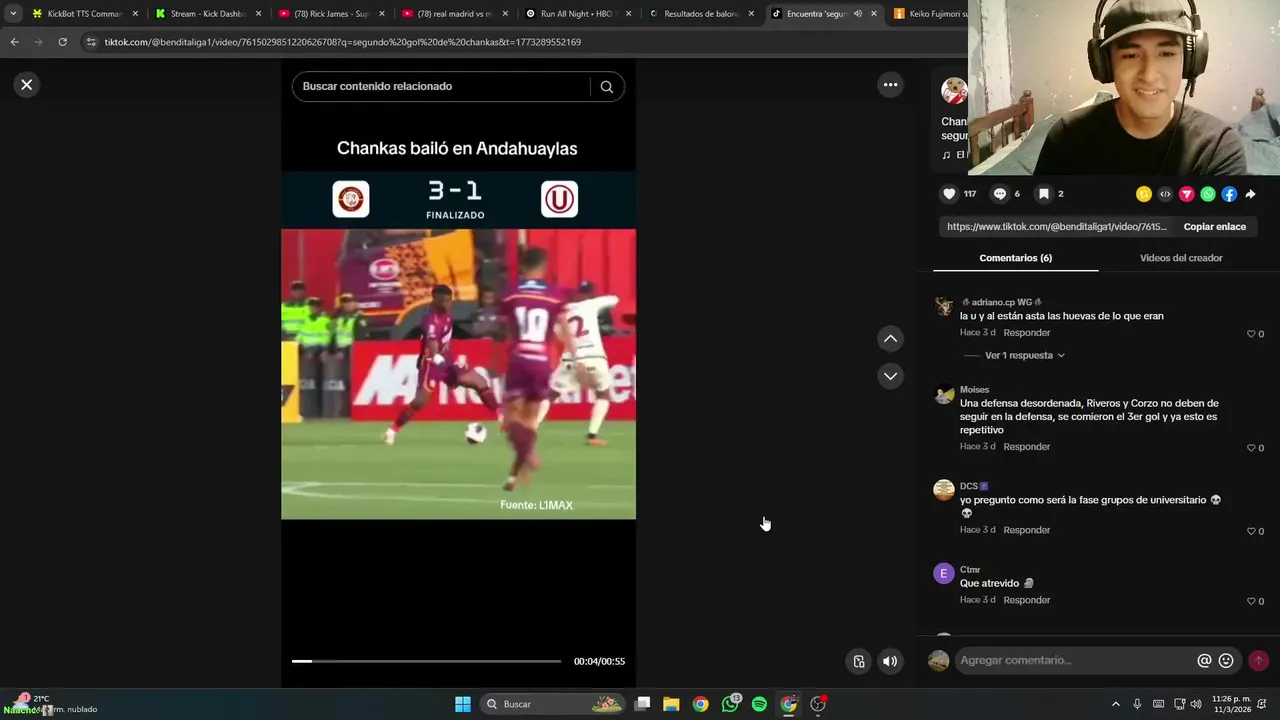Viewport: 1280px width, 720px height.
Task: Switch to 'Videos del creador' tab
Action: [1181, 258]
